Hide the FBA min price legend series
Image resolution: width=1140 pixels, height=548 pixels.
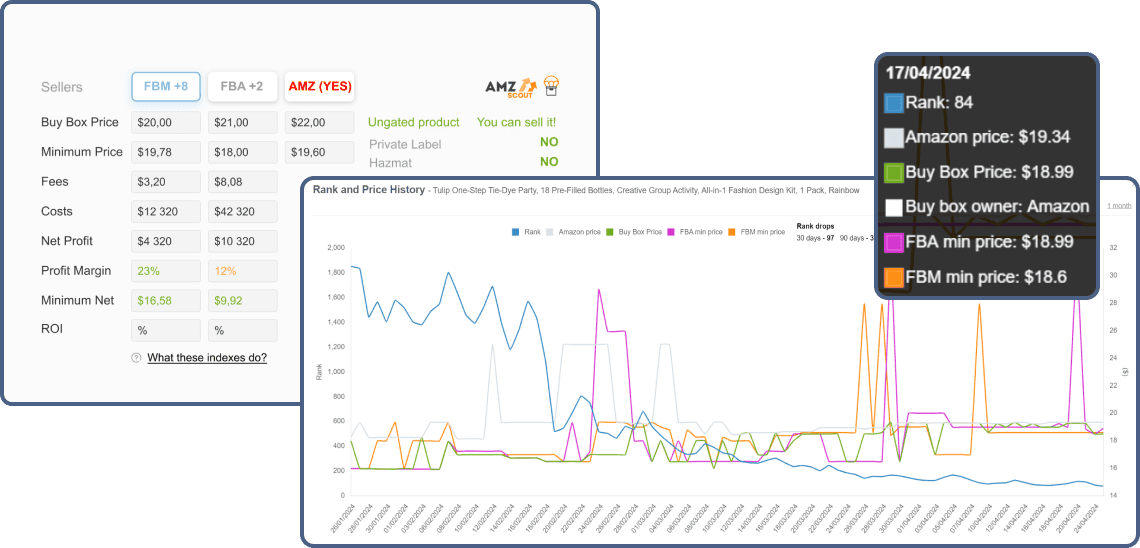coord(695,232)
